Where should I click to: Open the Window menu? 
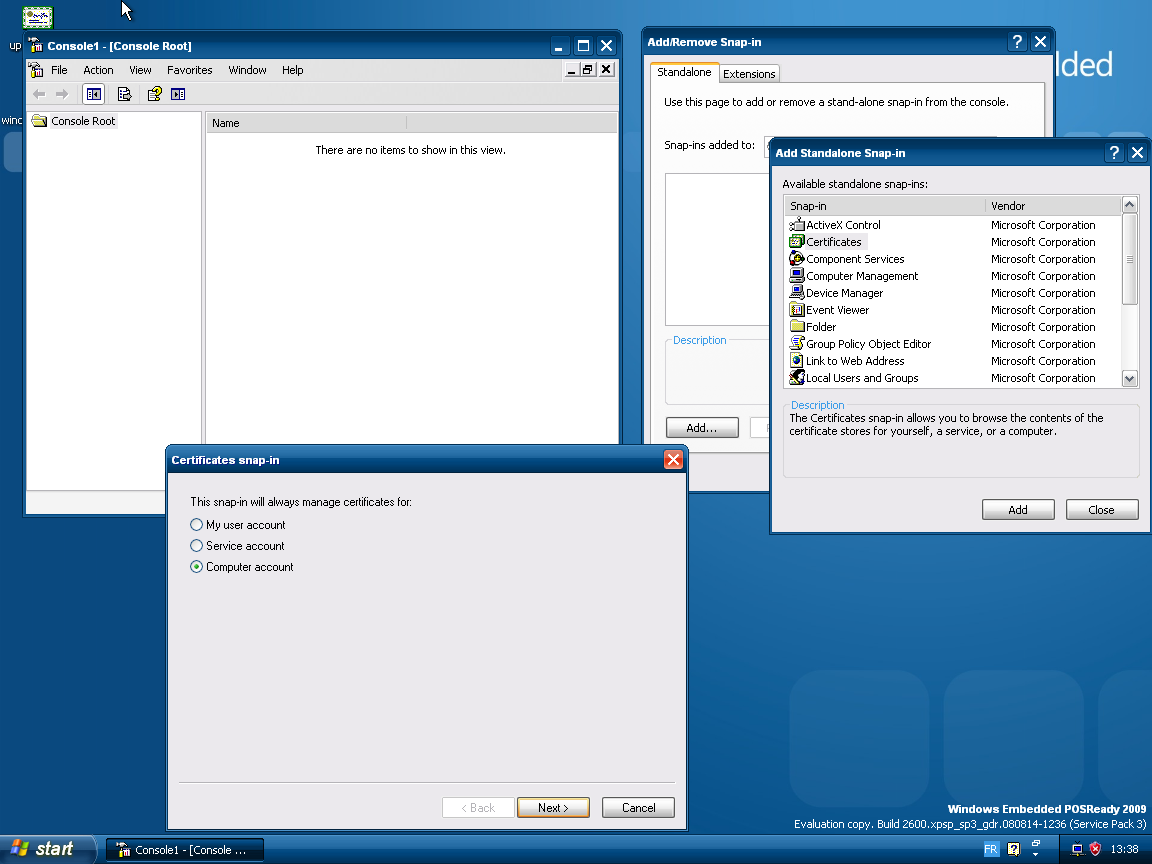coord(247,70)
